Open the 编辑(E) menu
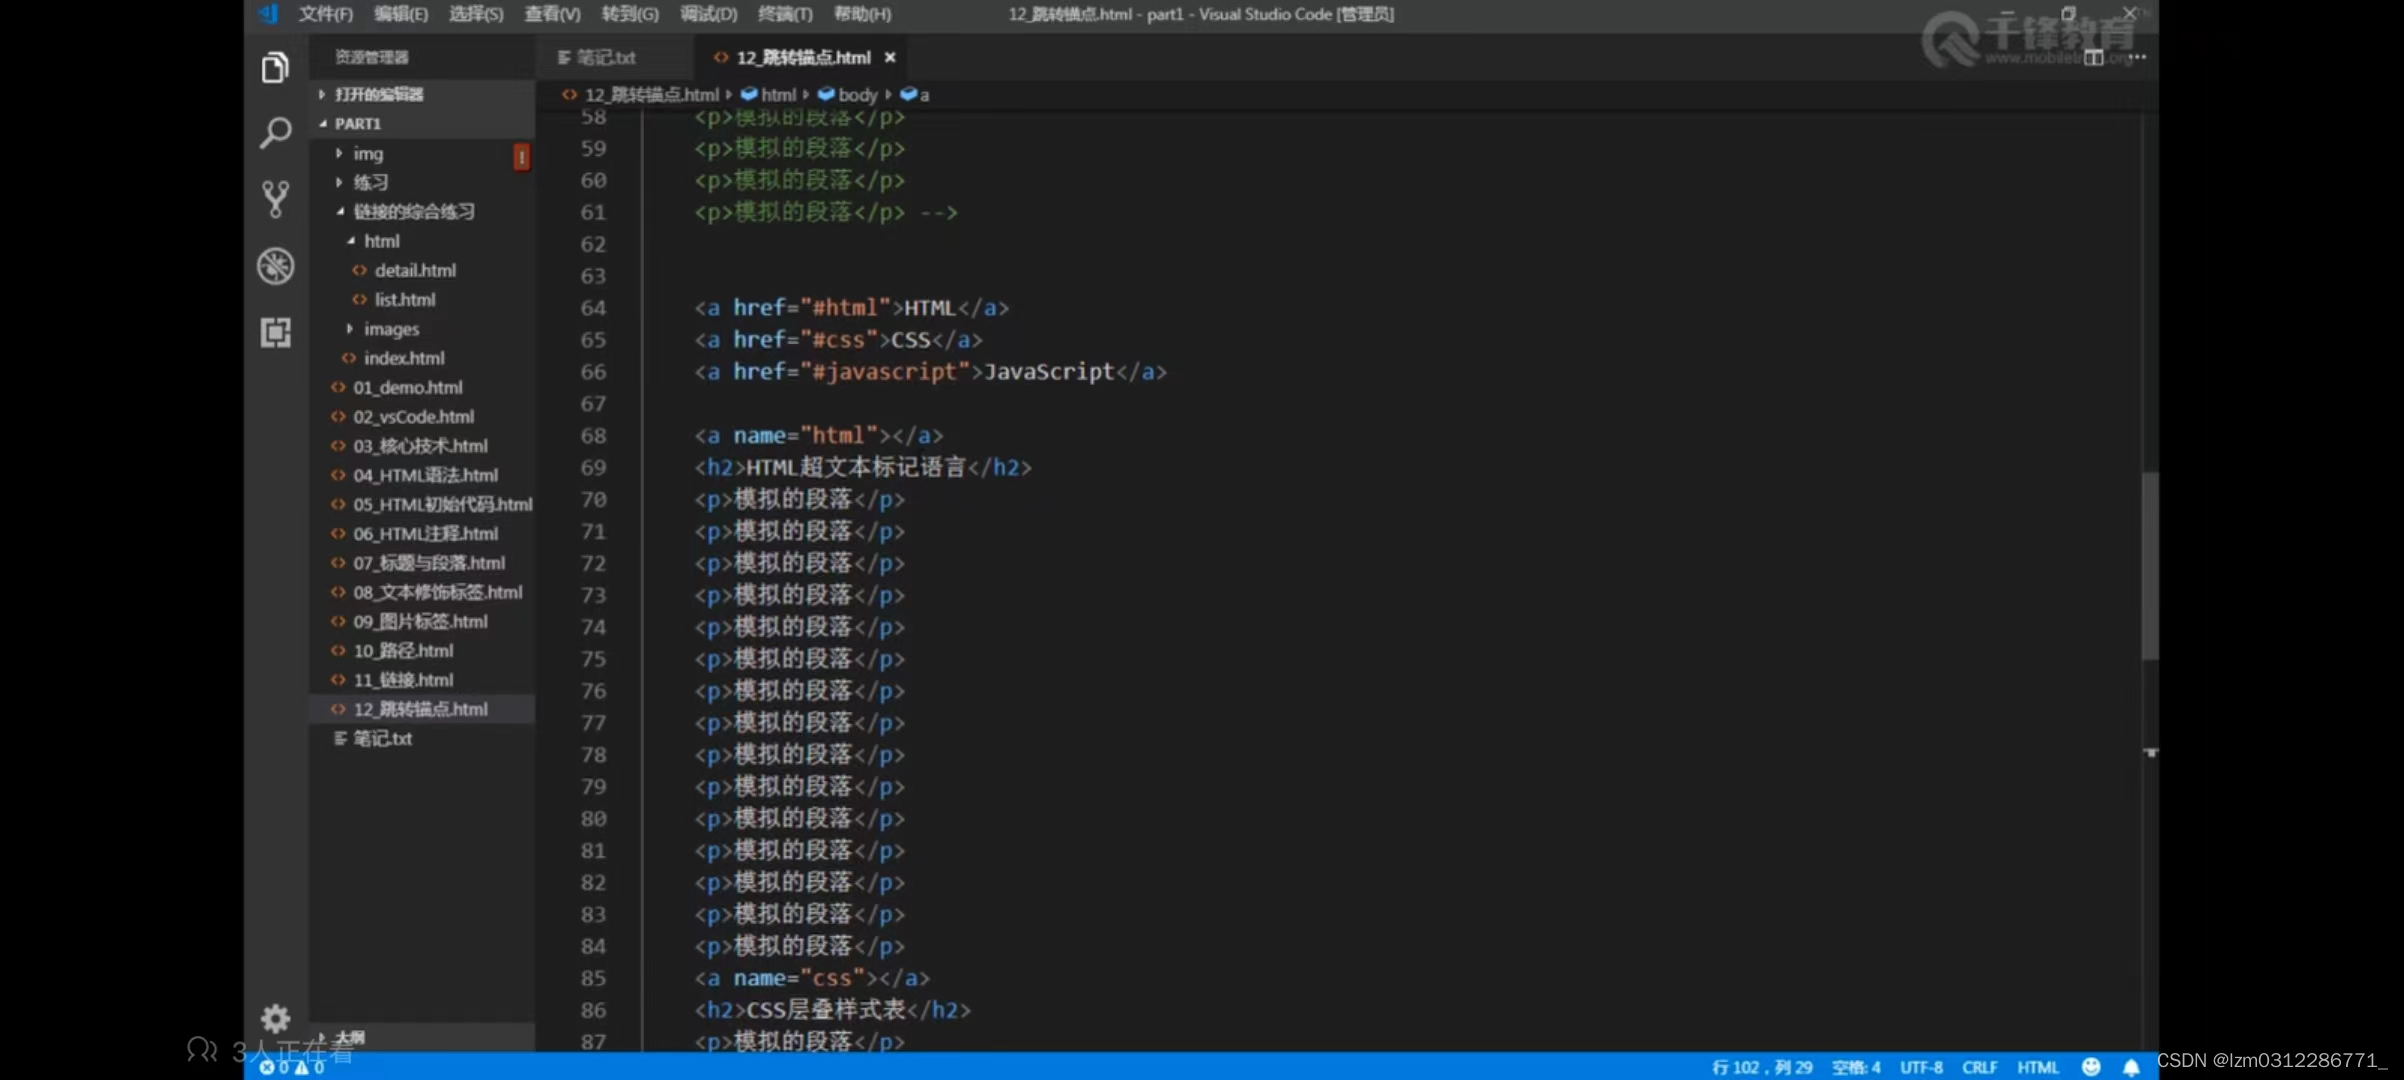2404x1080 pixels. (x=401, y=14)
